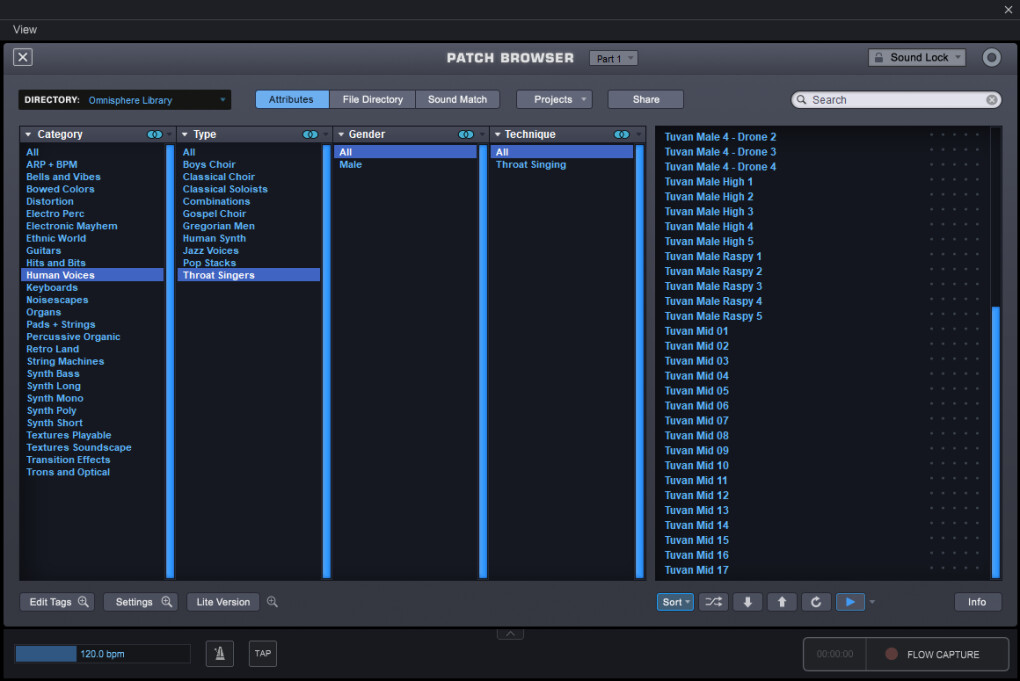Viewport: 1020px width, 681px height.
Task: Switch to the Attributes tab
Action: (291, 99)
